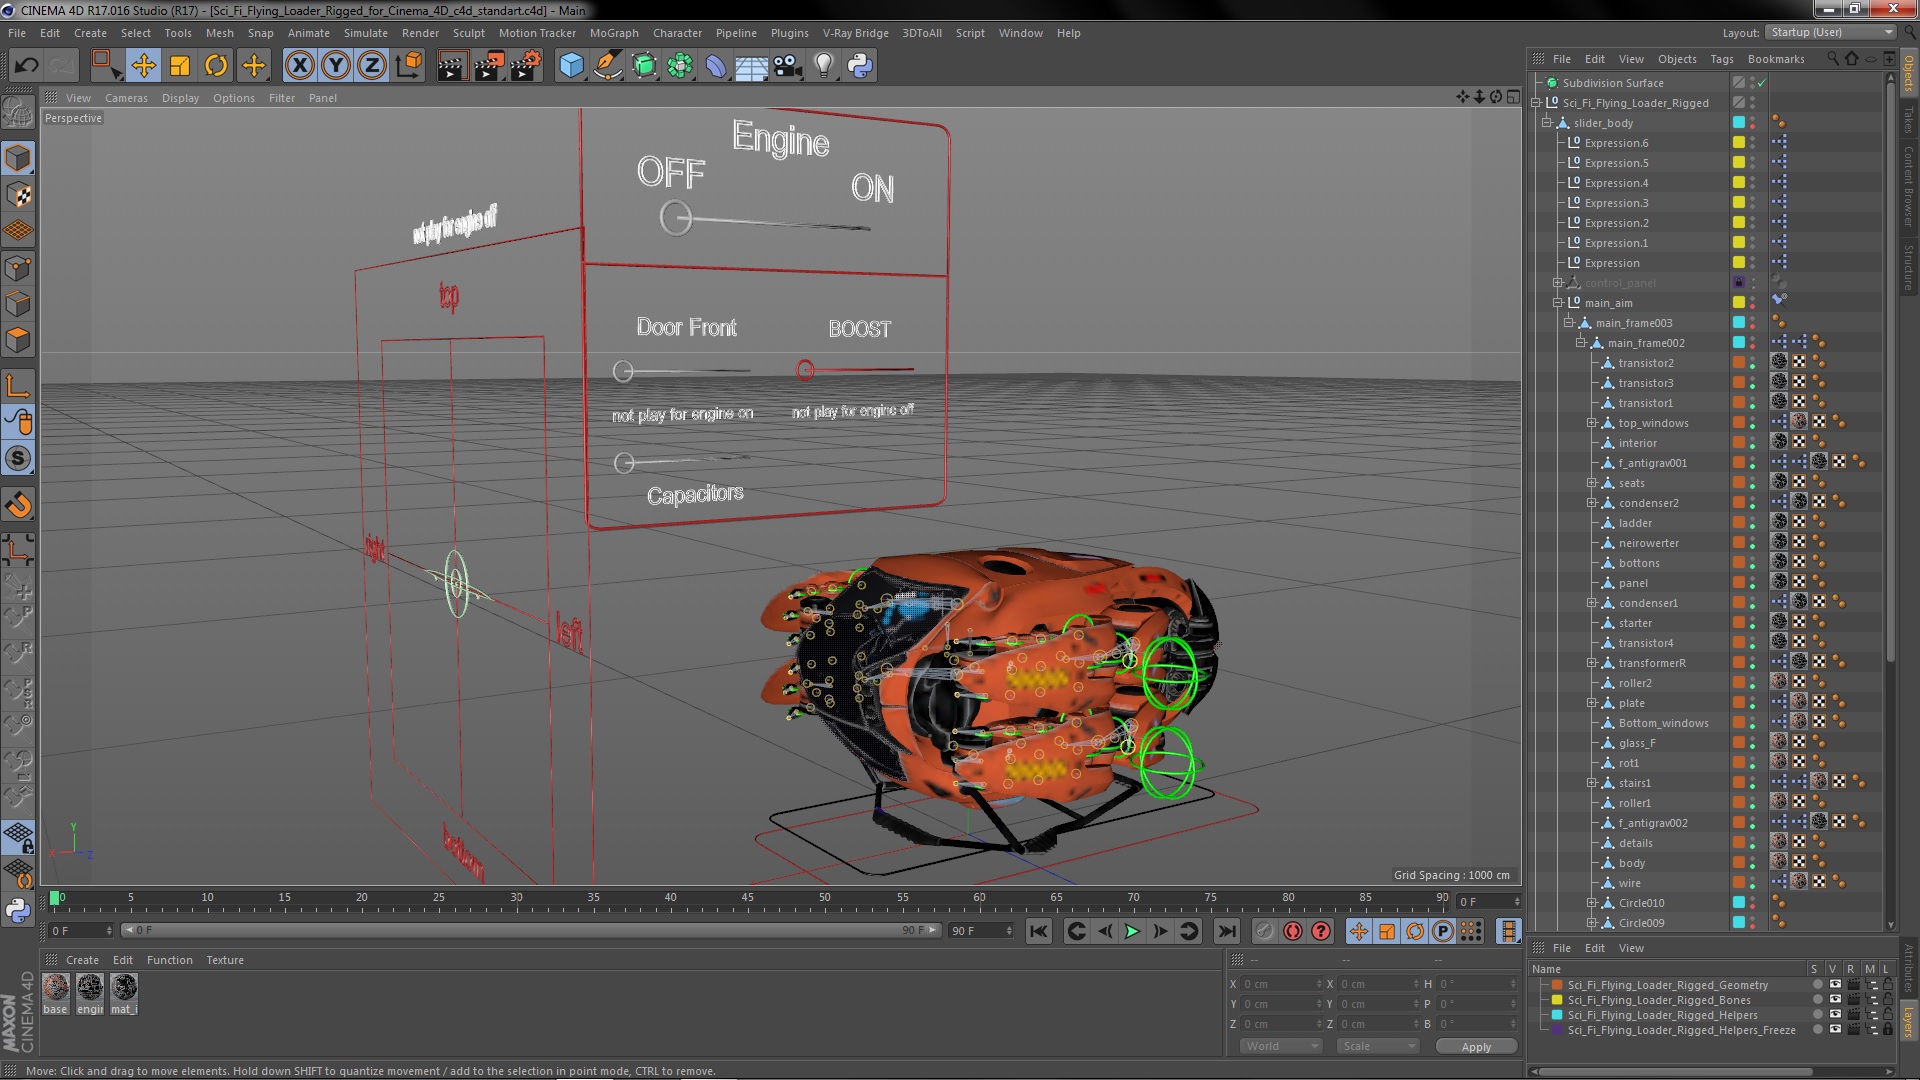Open Material Manager Texture menu
Image resolution: width=1920 pixels, height=1080 pixels.
(225, 960)
